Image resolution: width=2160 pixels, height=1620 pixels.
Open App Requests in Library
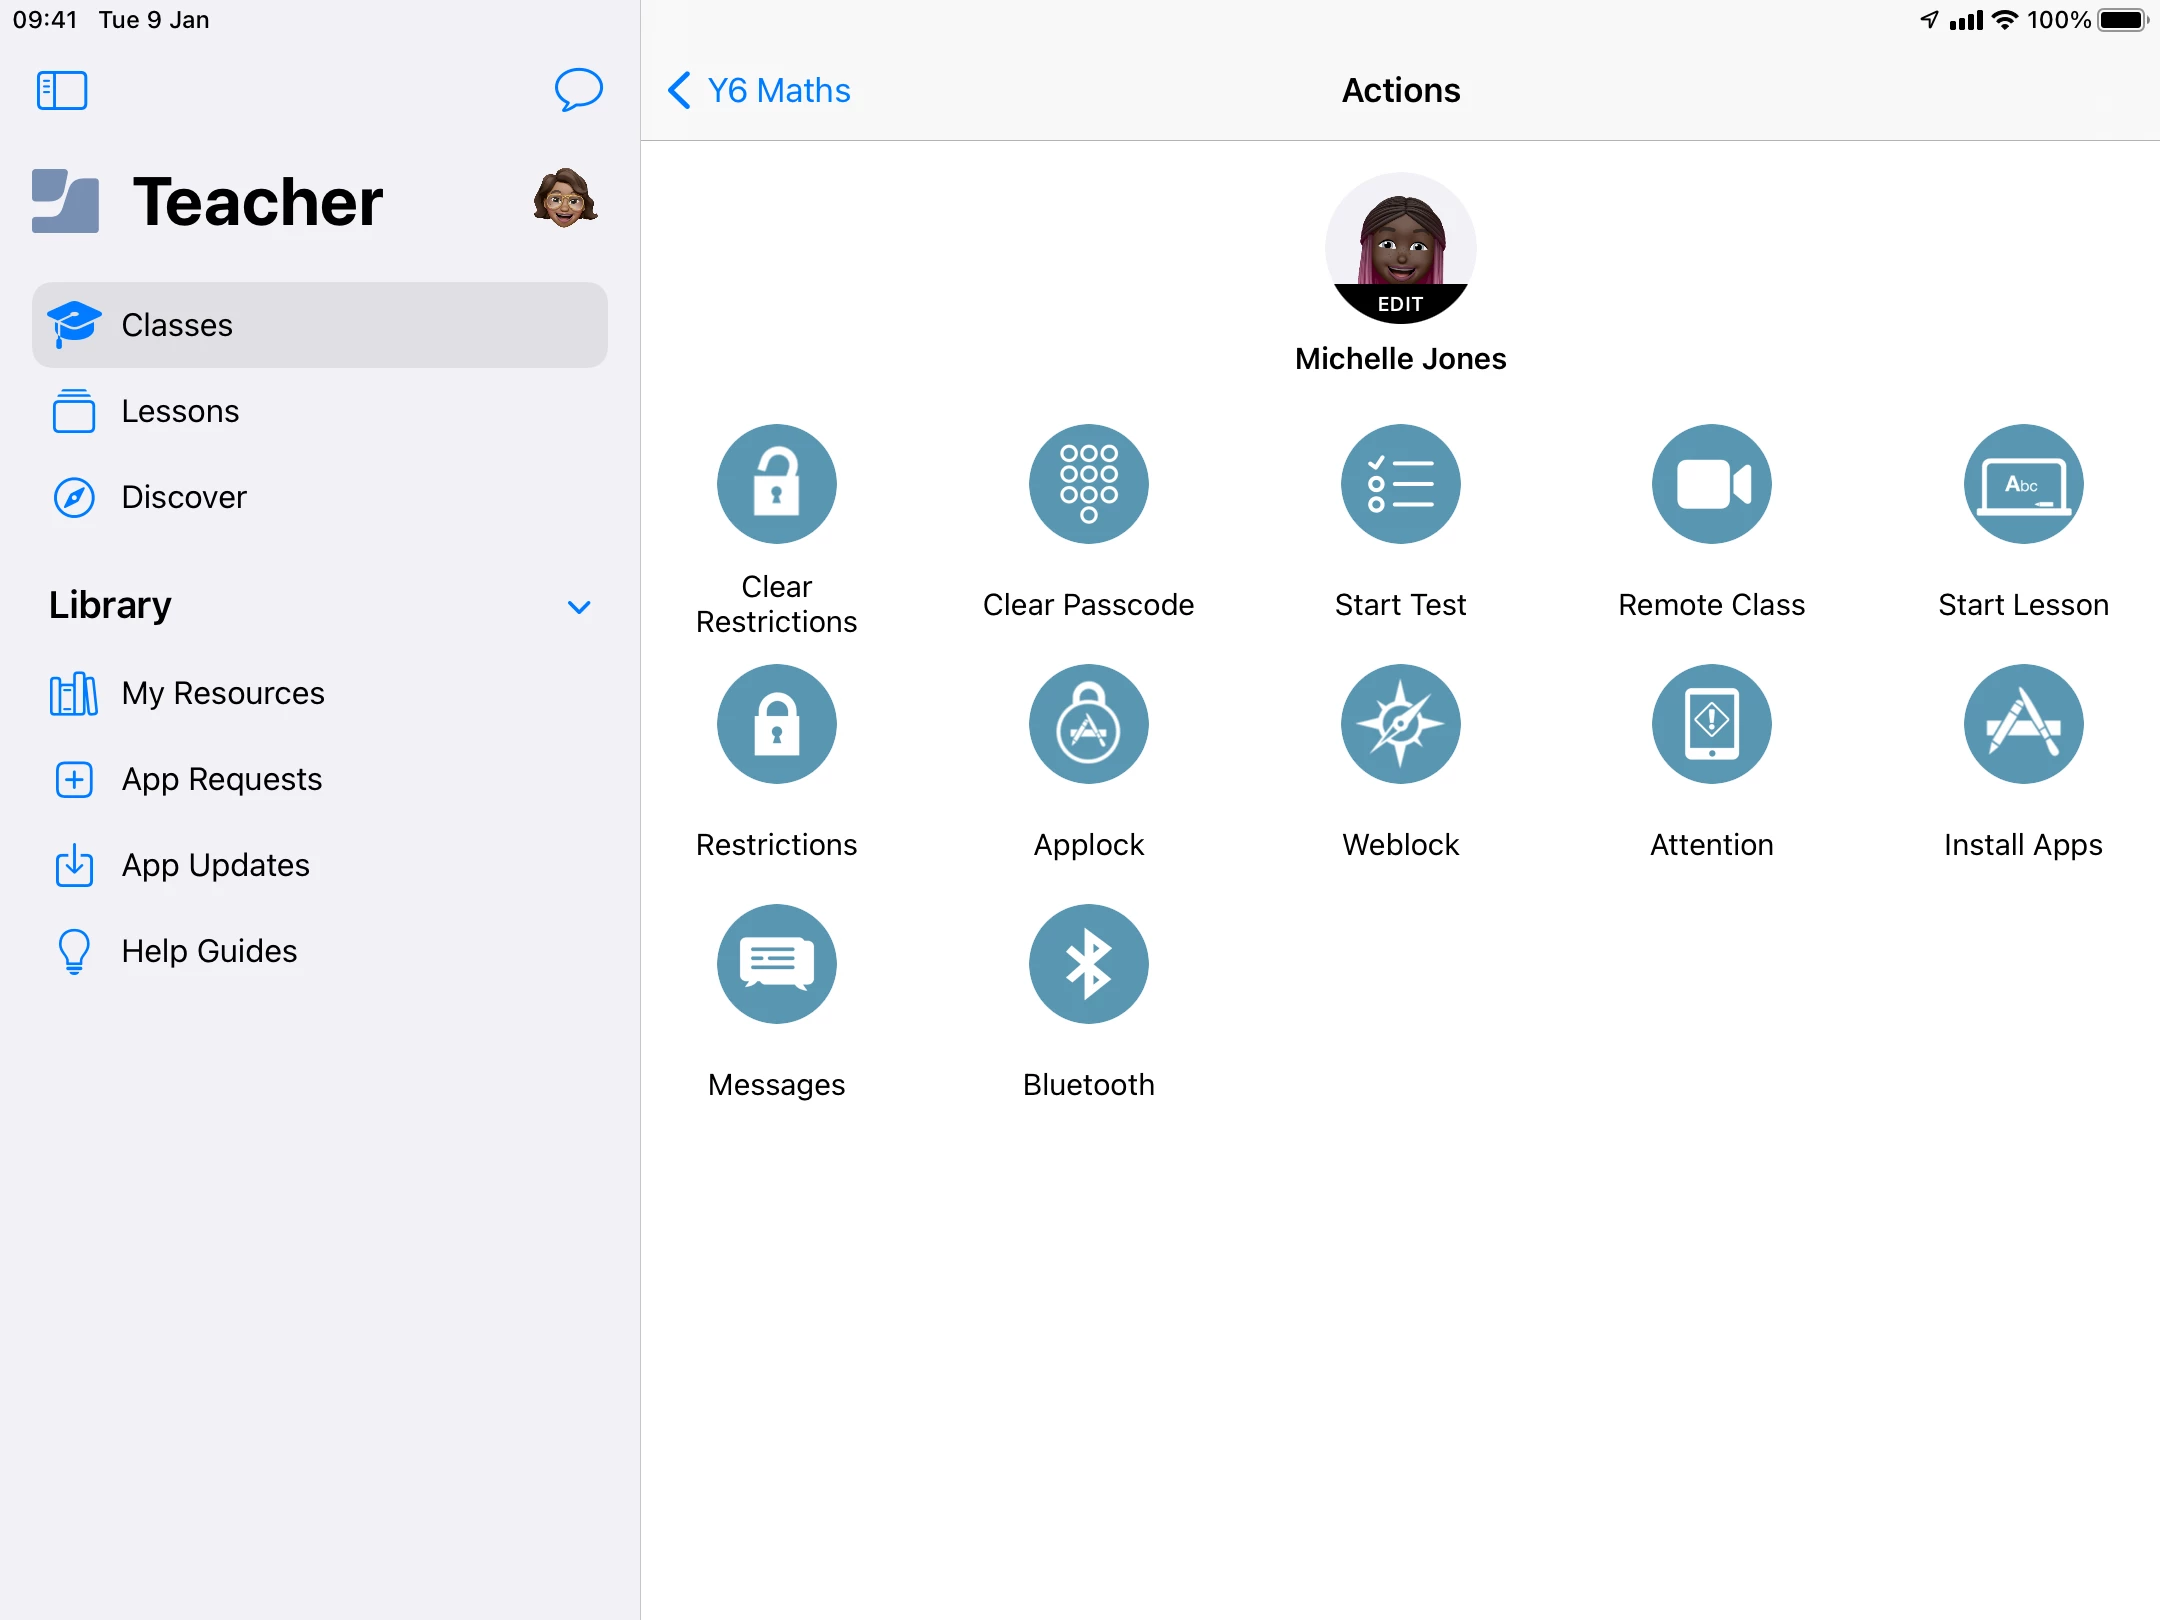(221, 779)
